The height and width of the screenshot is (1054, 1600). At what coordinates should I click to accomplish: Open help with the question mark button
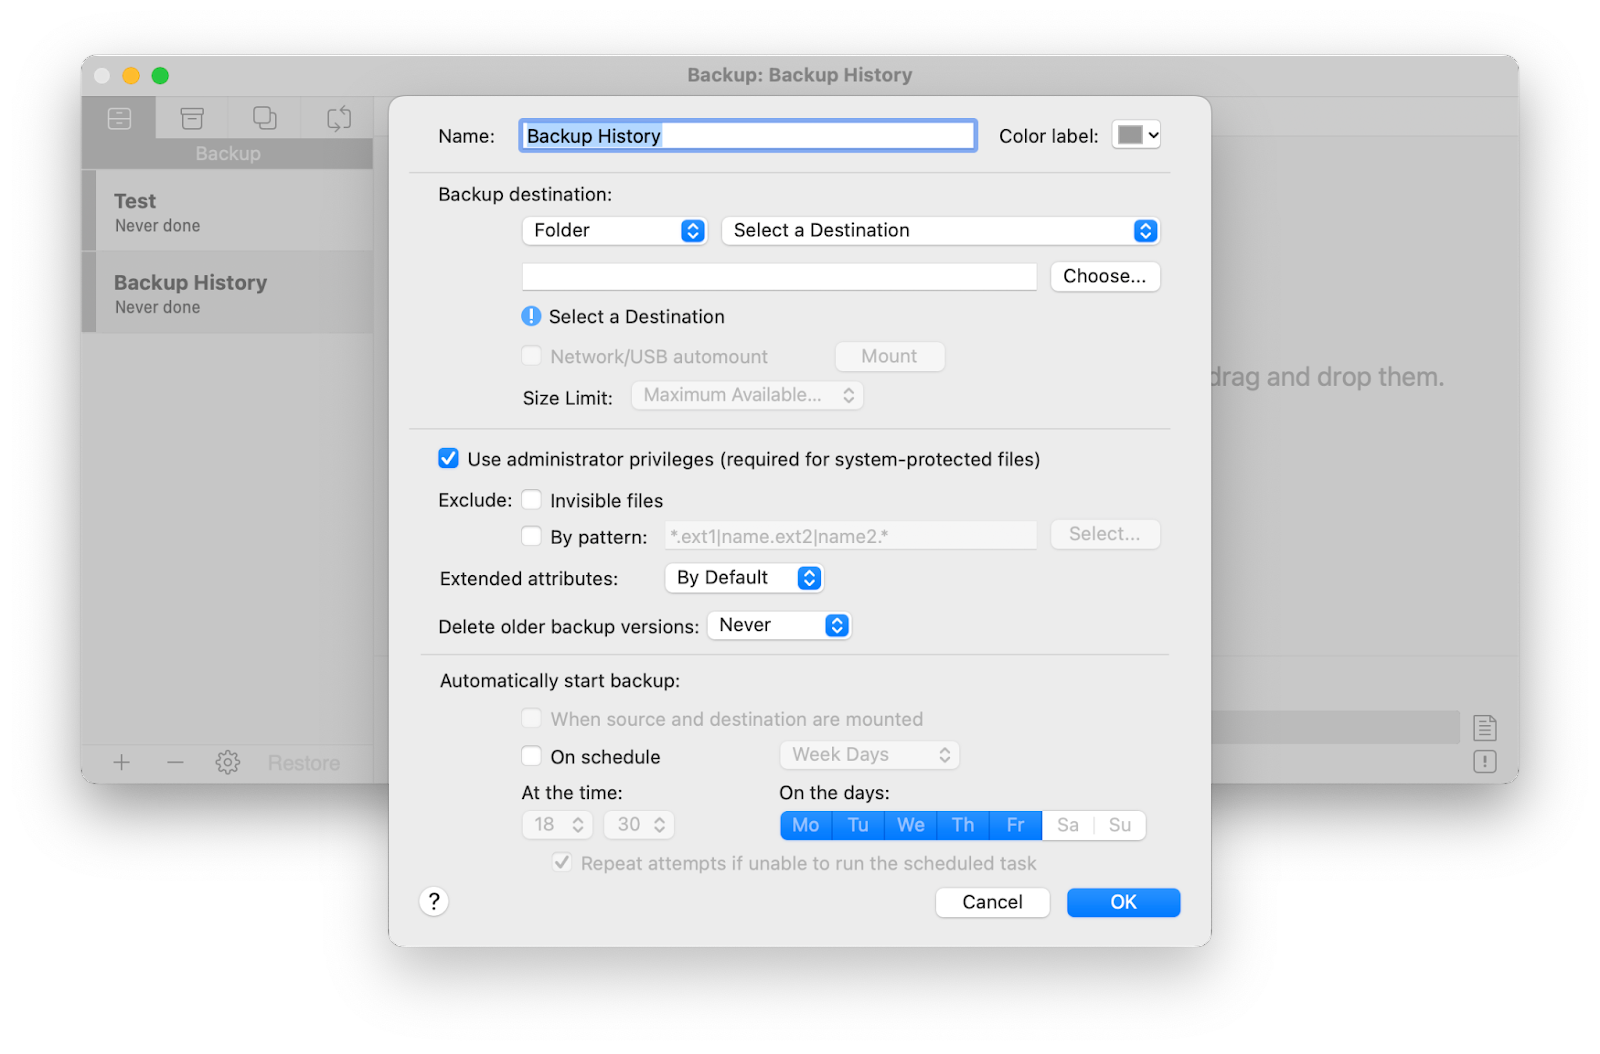click(x=434, y=901)
